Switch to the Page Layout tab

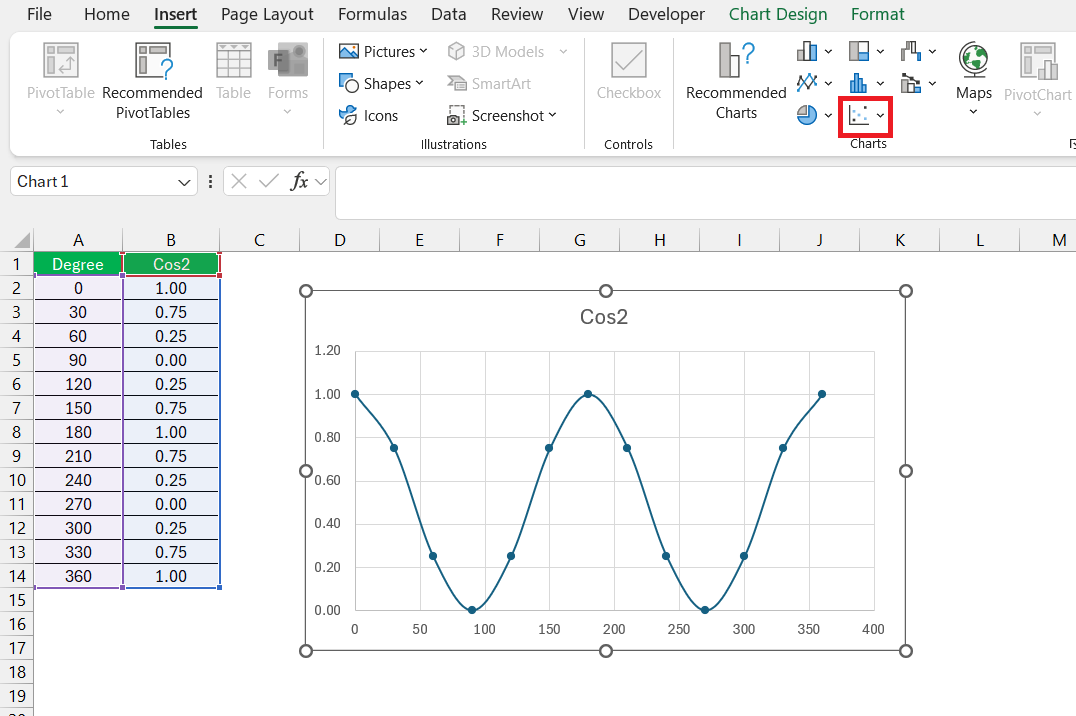[267, 14]
